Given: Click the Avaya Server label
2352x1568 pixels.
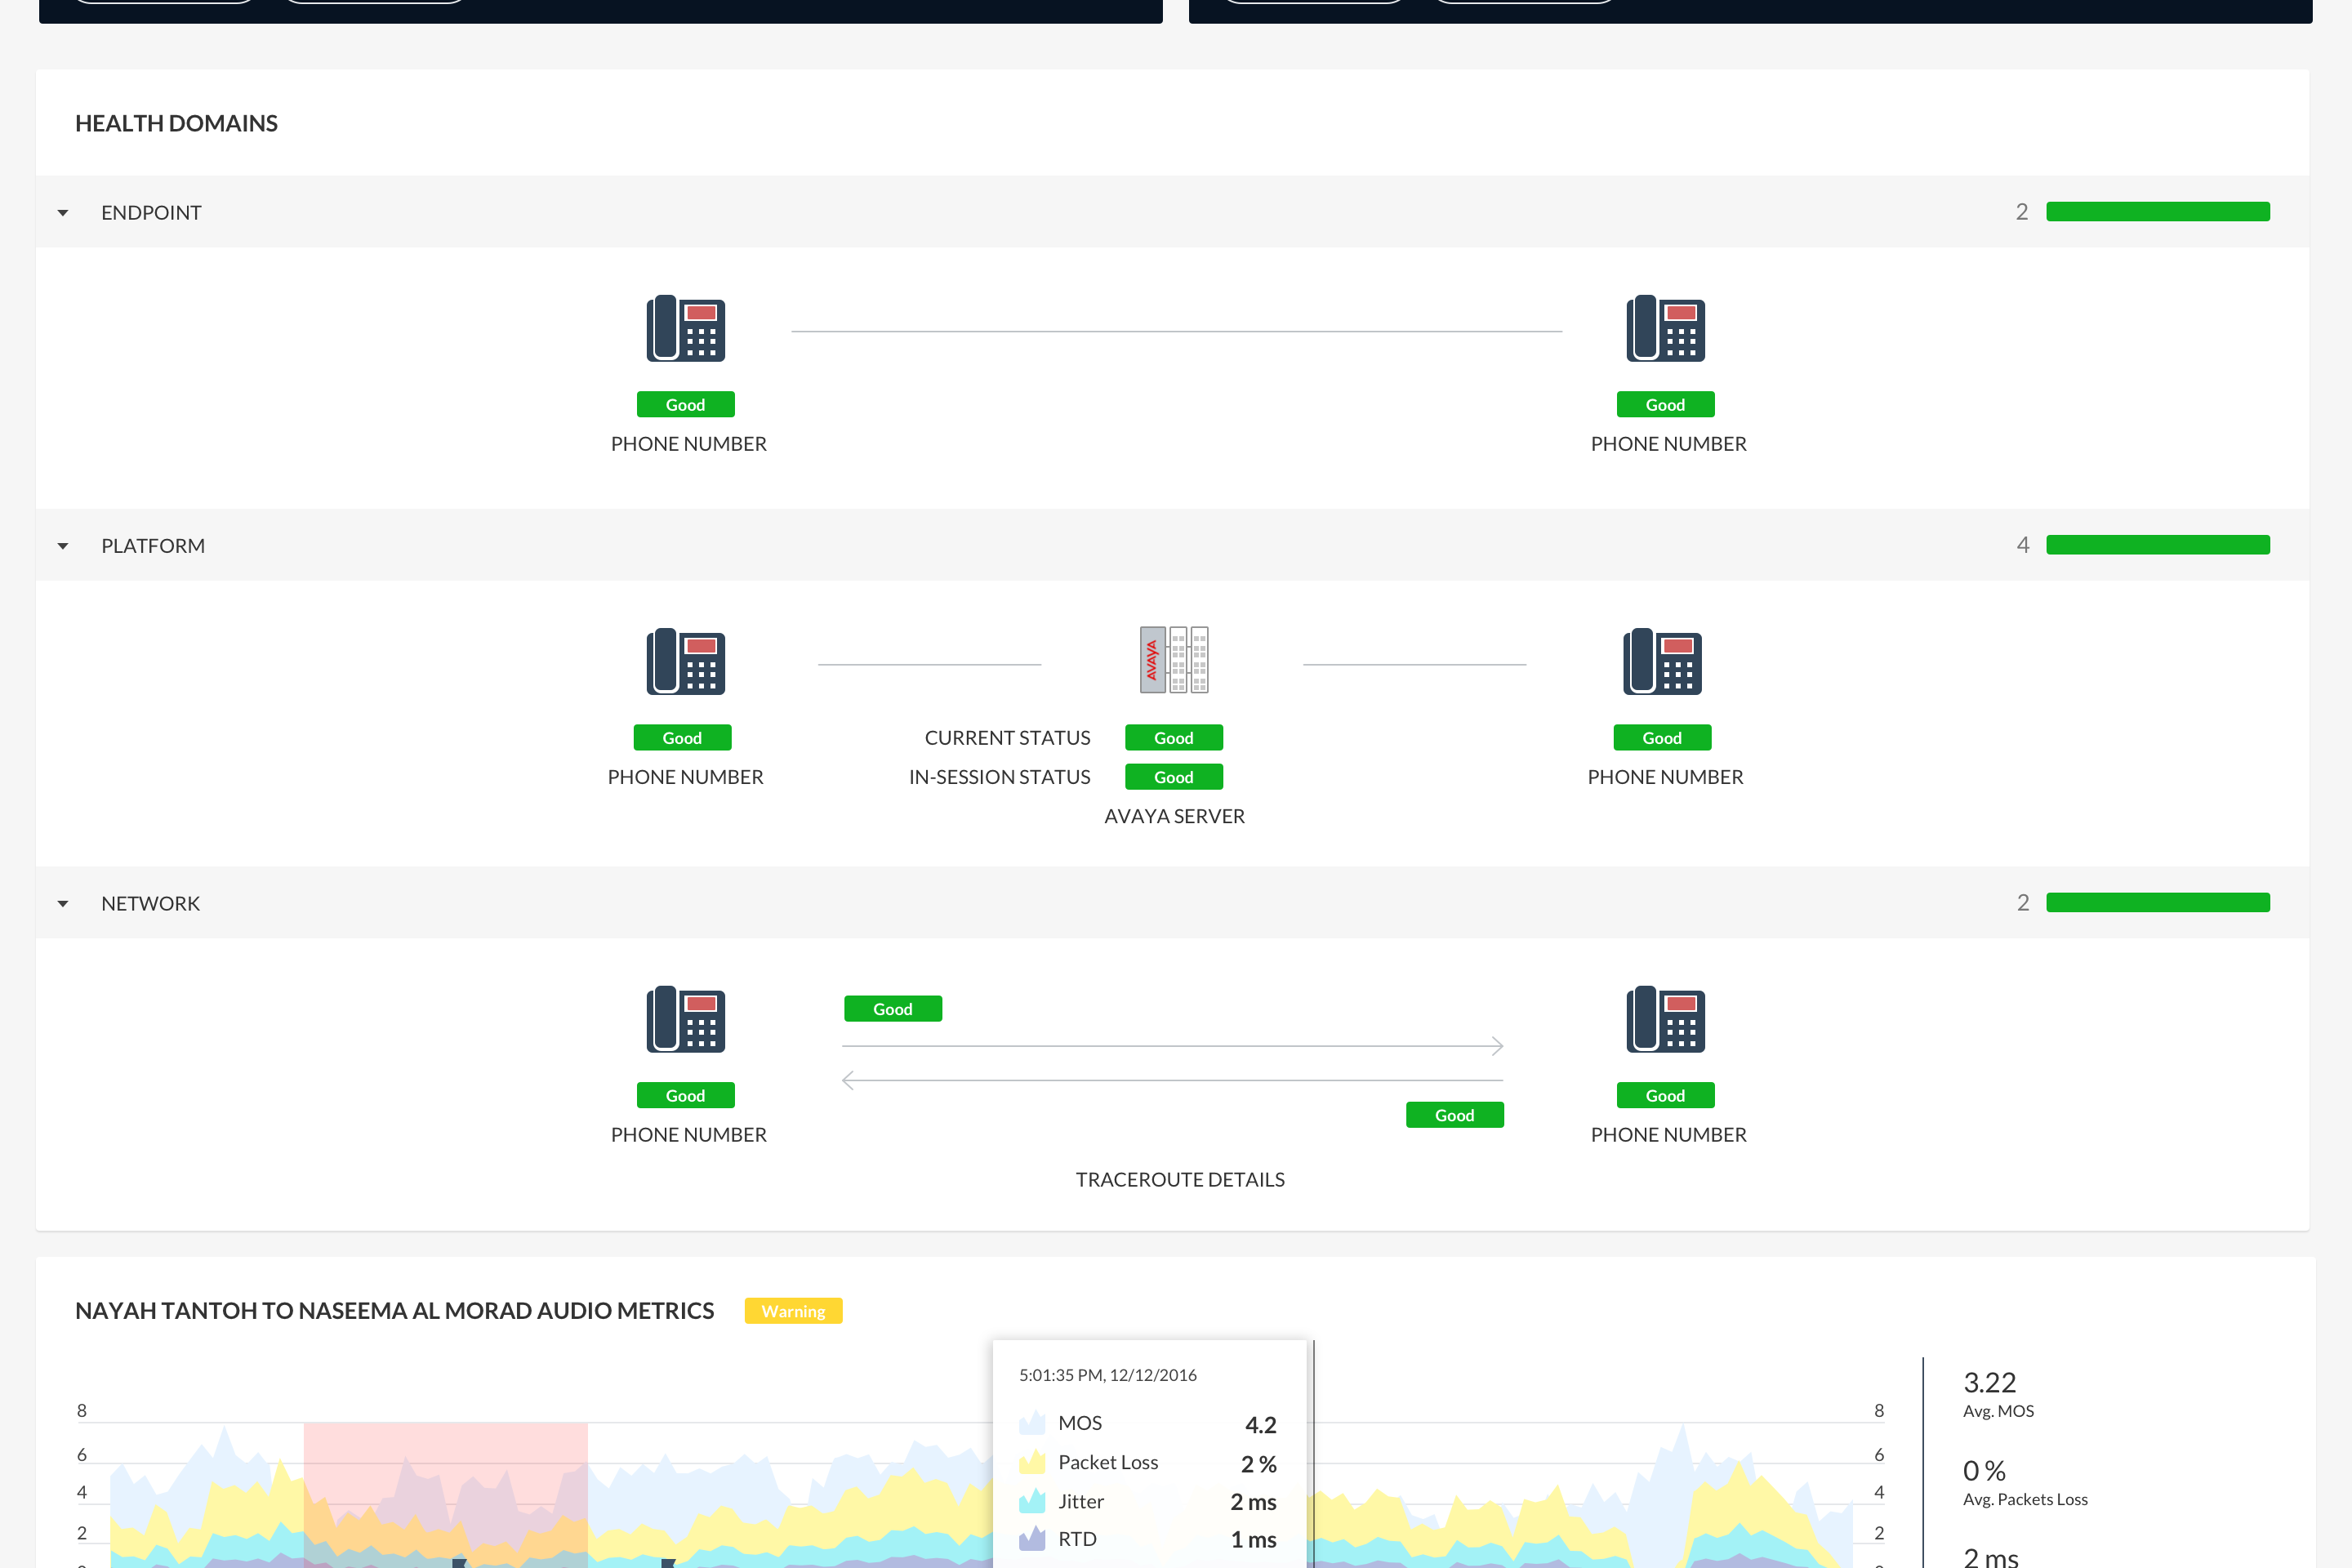Looking at the screenshot, I should click(x=1174, y=816).
